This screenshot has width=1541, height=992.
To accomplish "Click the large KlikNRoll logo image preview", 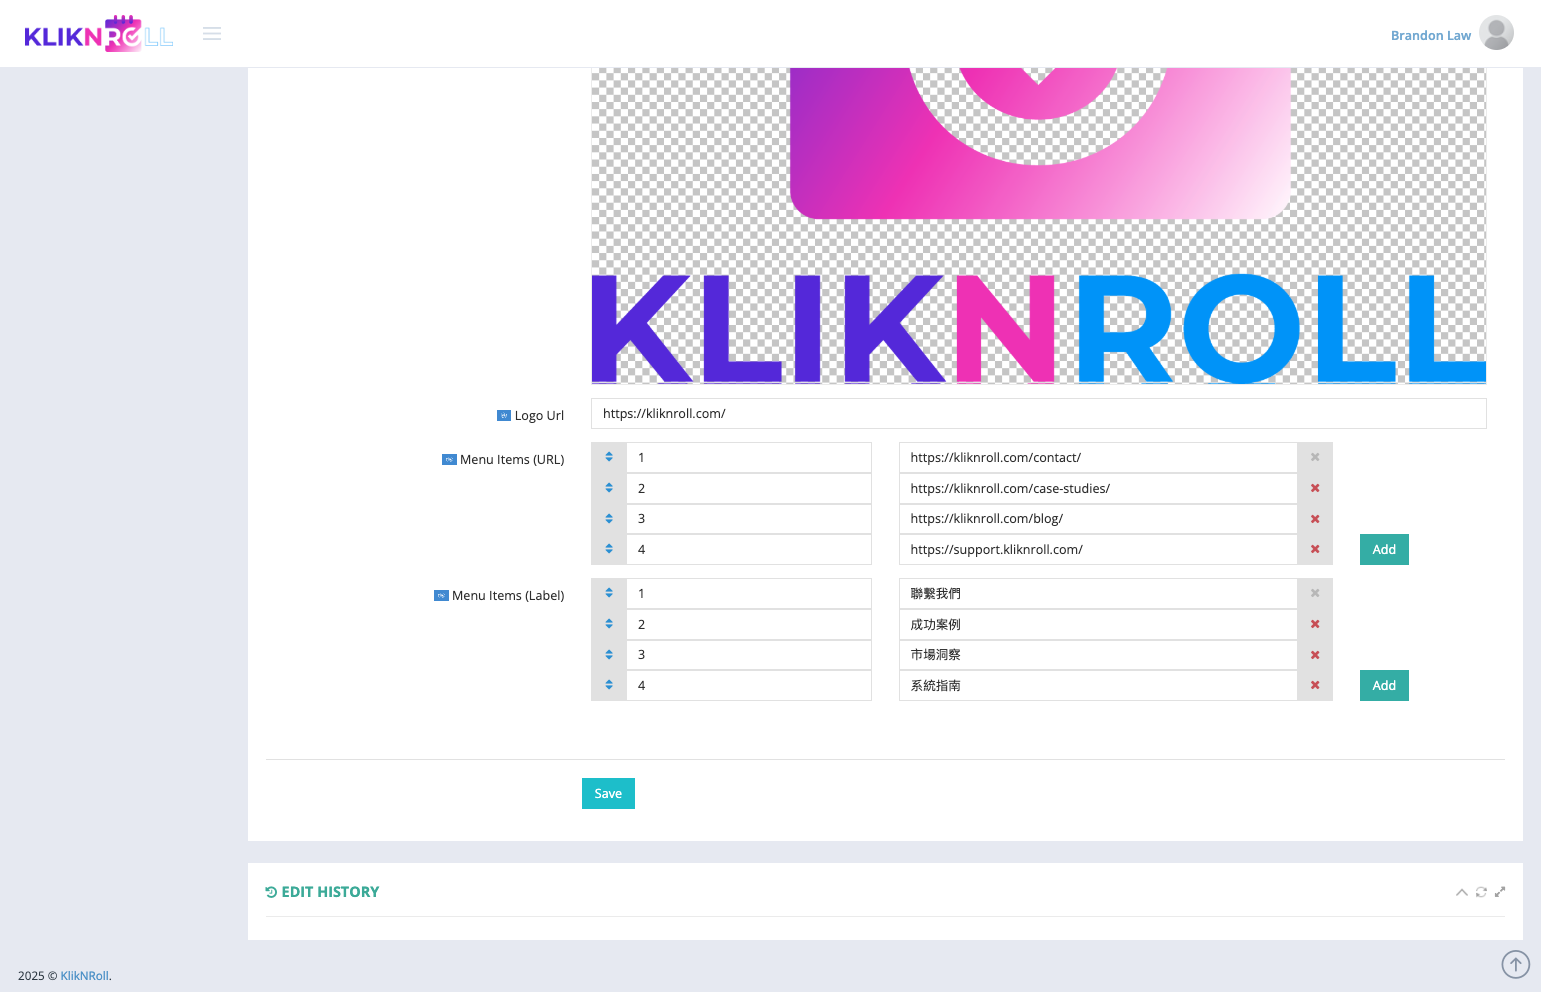I will click(1039, 226).
